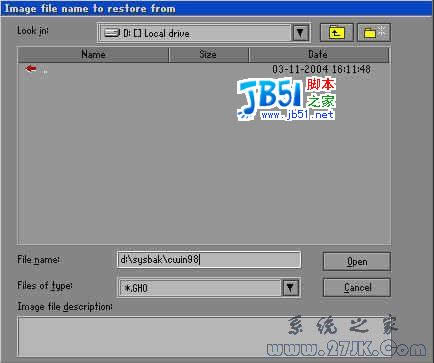Open the *.GHO file type combo box
Viewport: 434px width, 363px height.
pyautogui.click(x=209, y=288)
